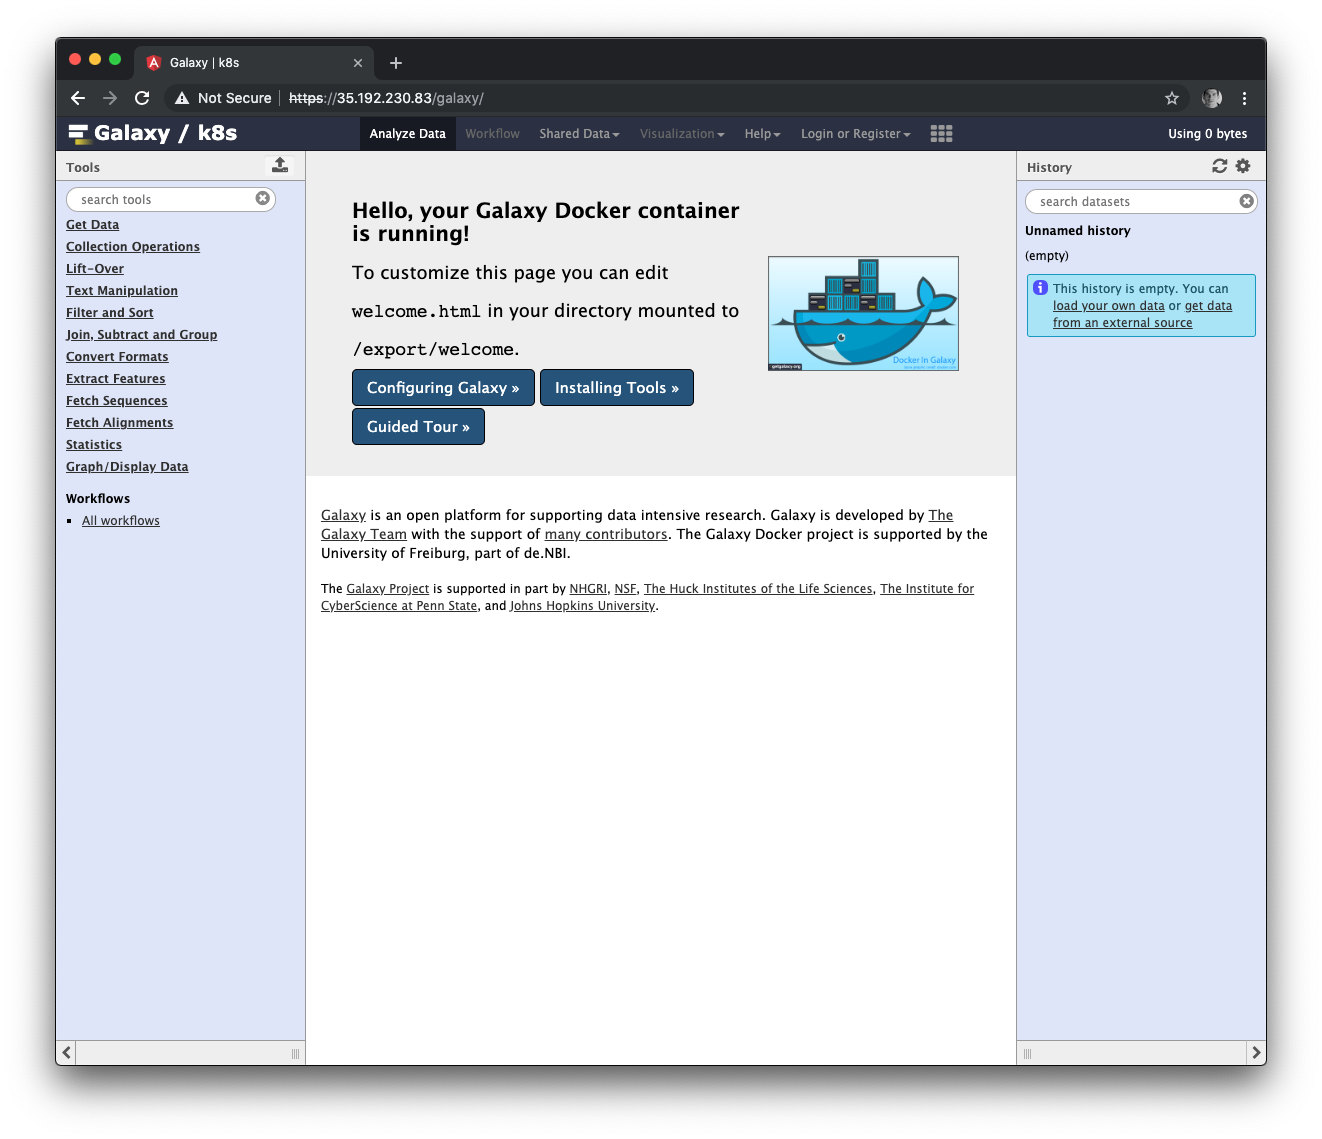1322x1139 pixels.
Task: Click the browser address bar URL
Action: (x=387, y=98)
